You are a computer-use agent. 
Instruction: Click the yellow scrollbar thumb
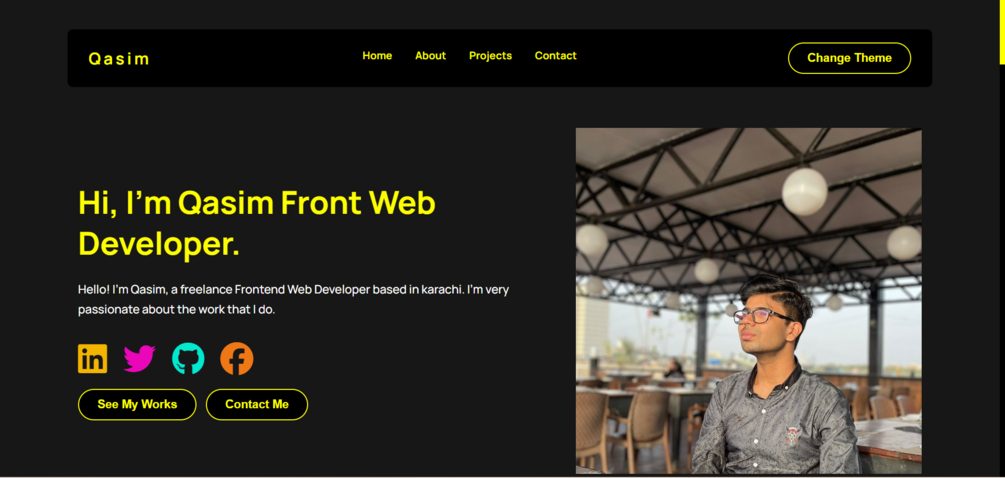[x=1002, y=32]
